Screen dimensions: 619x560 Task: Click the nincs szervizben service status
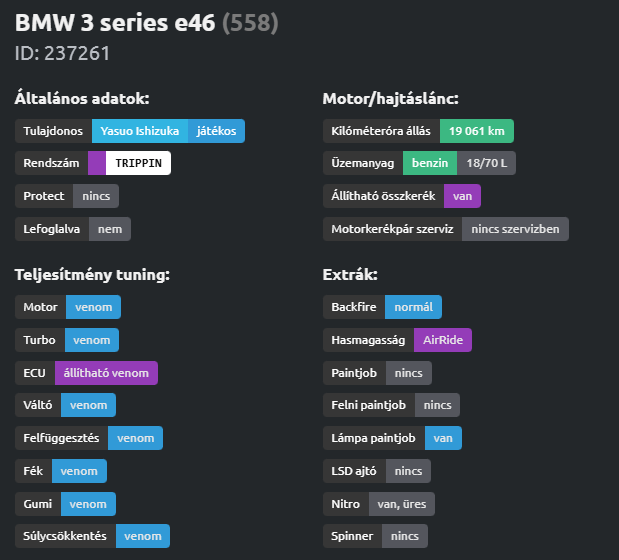click(x=515, y=229)
